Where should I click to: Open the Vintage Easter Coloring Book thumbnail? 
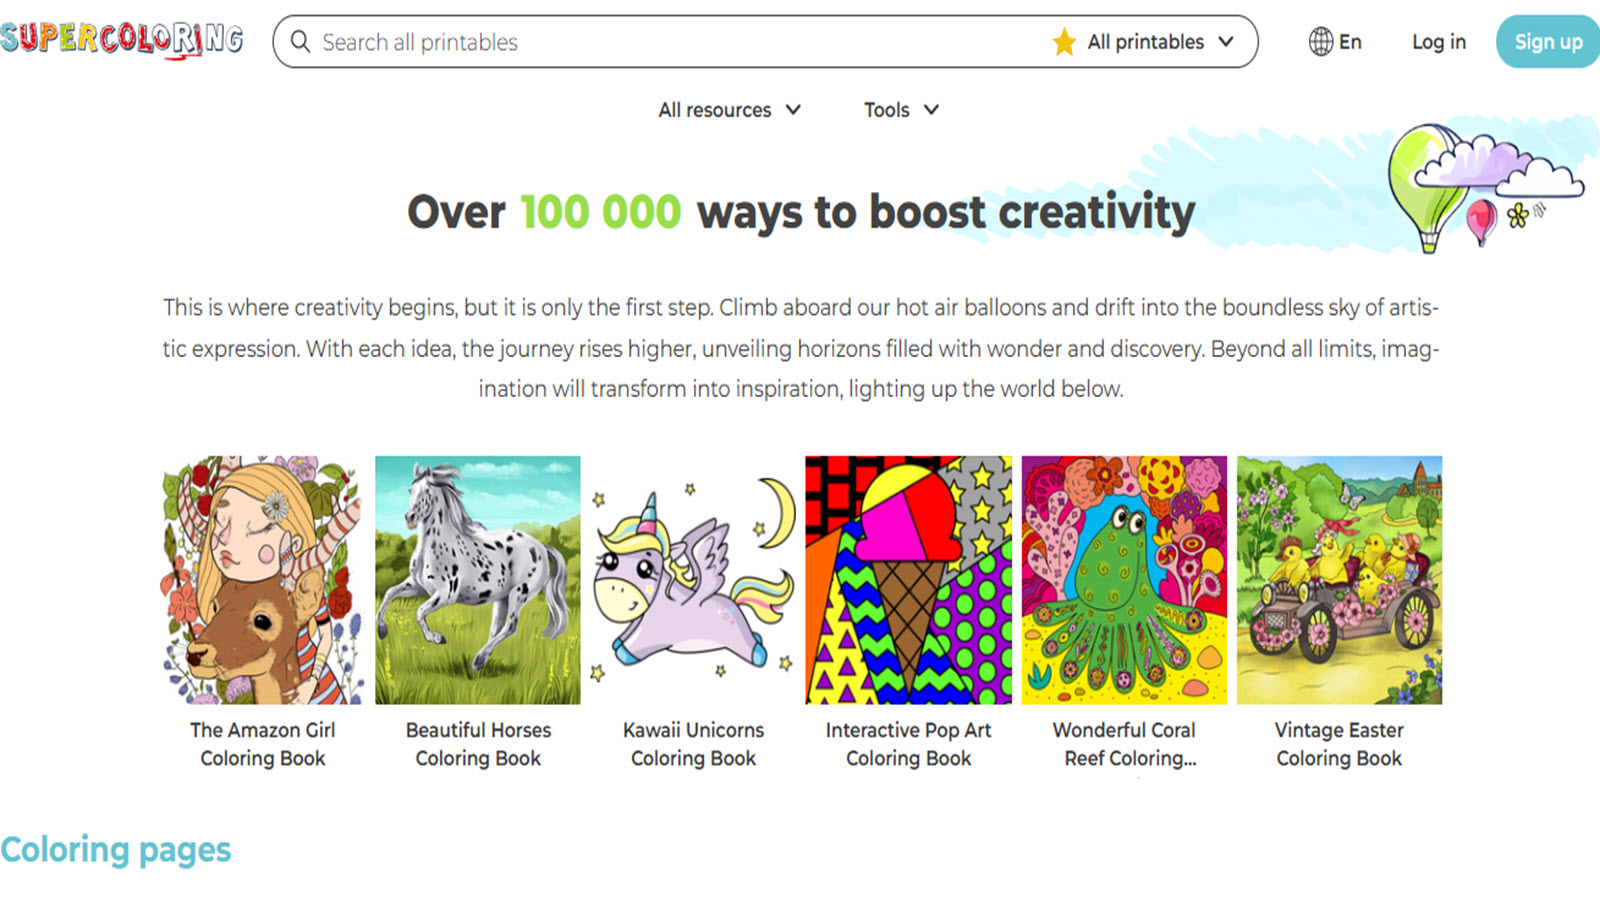click(1339, 580)
